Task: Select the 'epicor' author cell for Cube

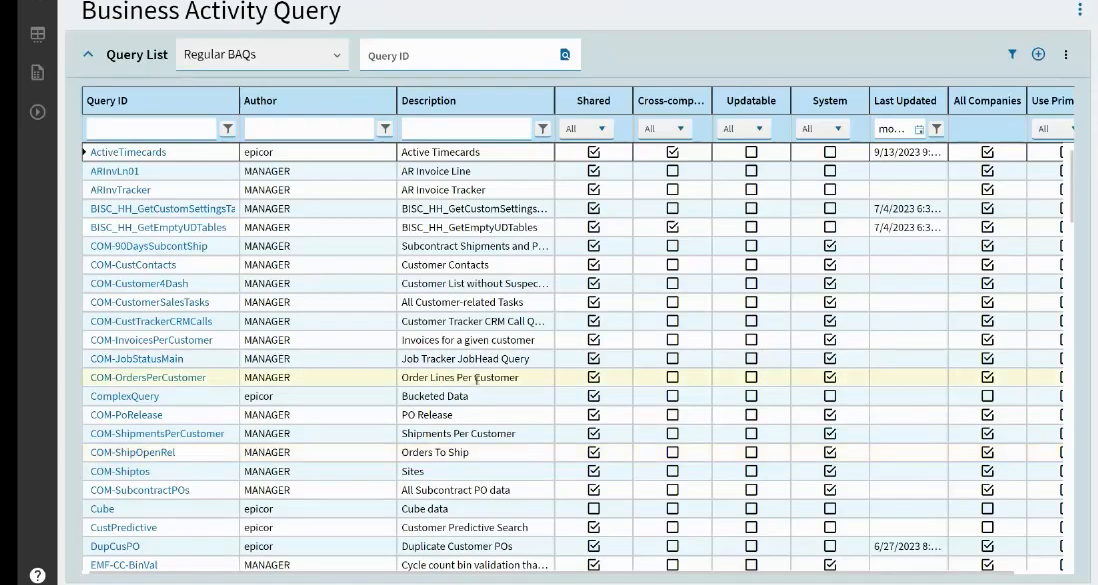Action: point(318,509)
